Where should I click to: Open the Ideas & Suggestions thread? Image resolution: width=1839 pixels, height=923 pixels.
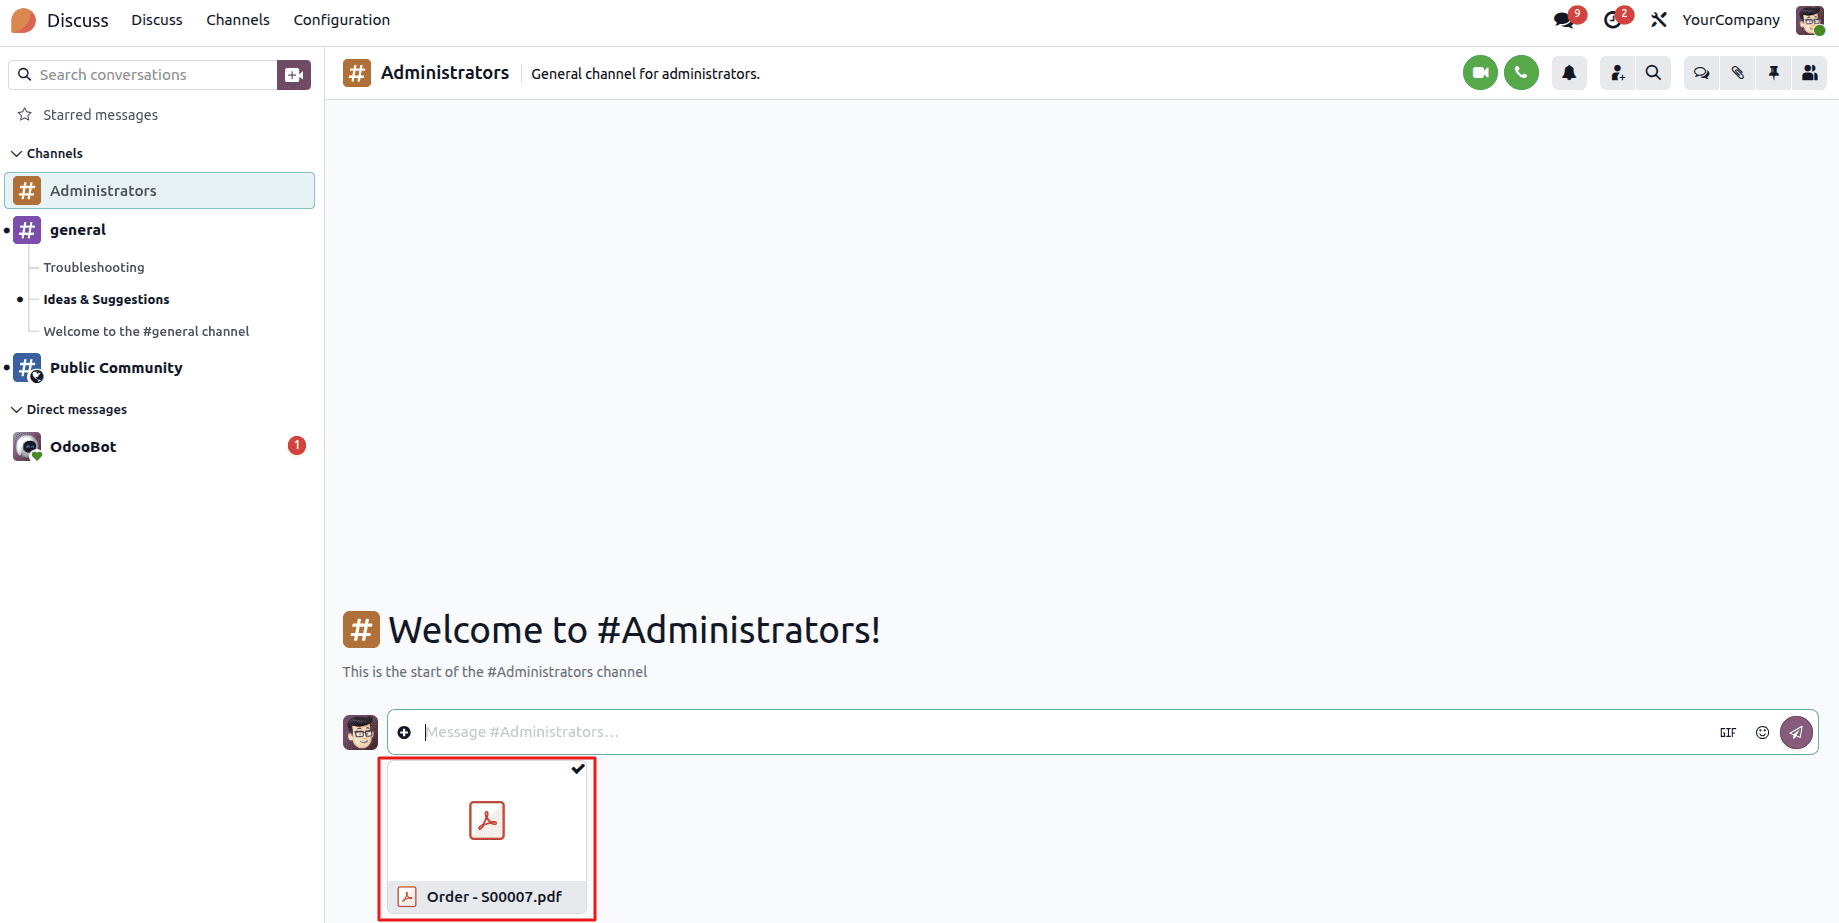pos(106,299)
